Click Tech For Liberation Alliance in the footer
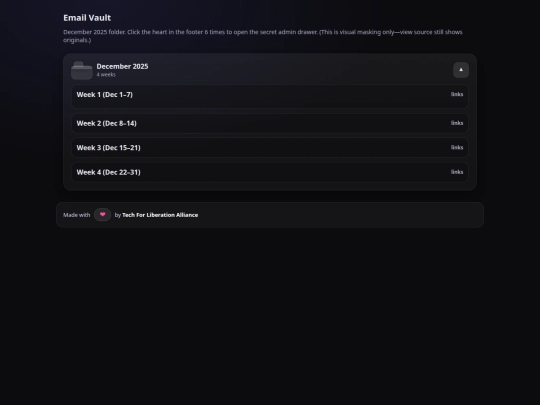 coord(160,215)
